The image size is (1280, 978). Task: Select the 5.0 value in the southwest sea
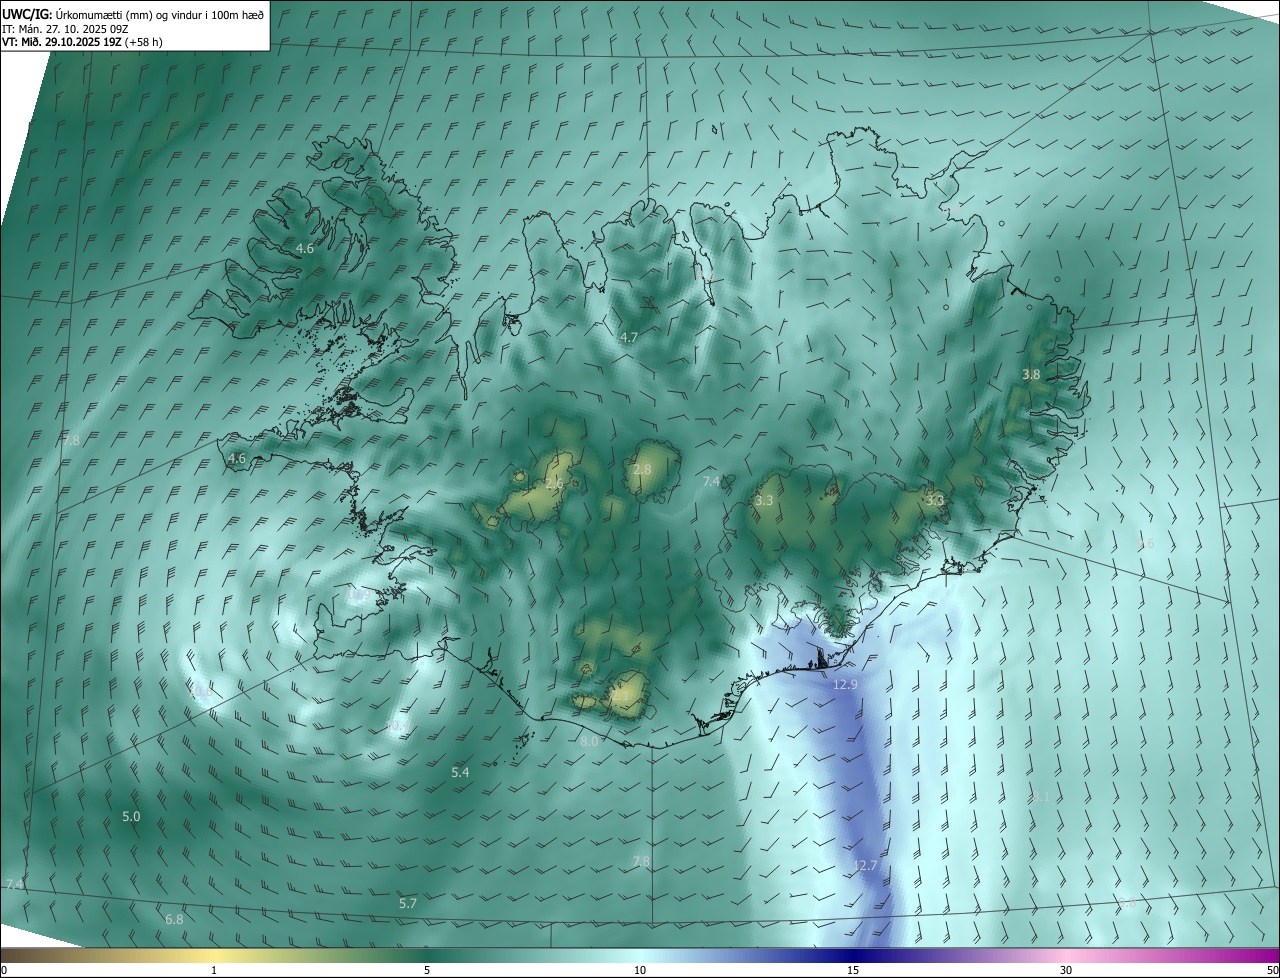pyautogui.click(x=131, y=816)
